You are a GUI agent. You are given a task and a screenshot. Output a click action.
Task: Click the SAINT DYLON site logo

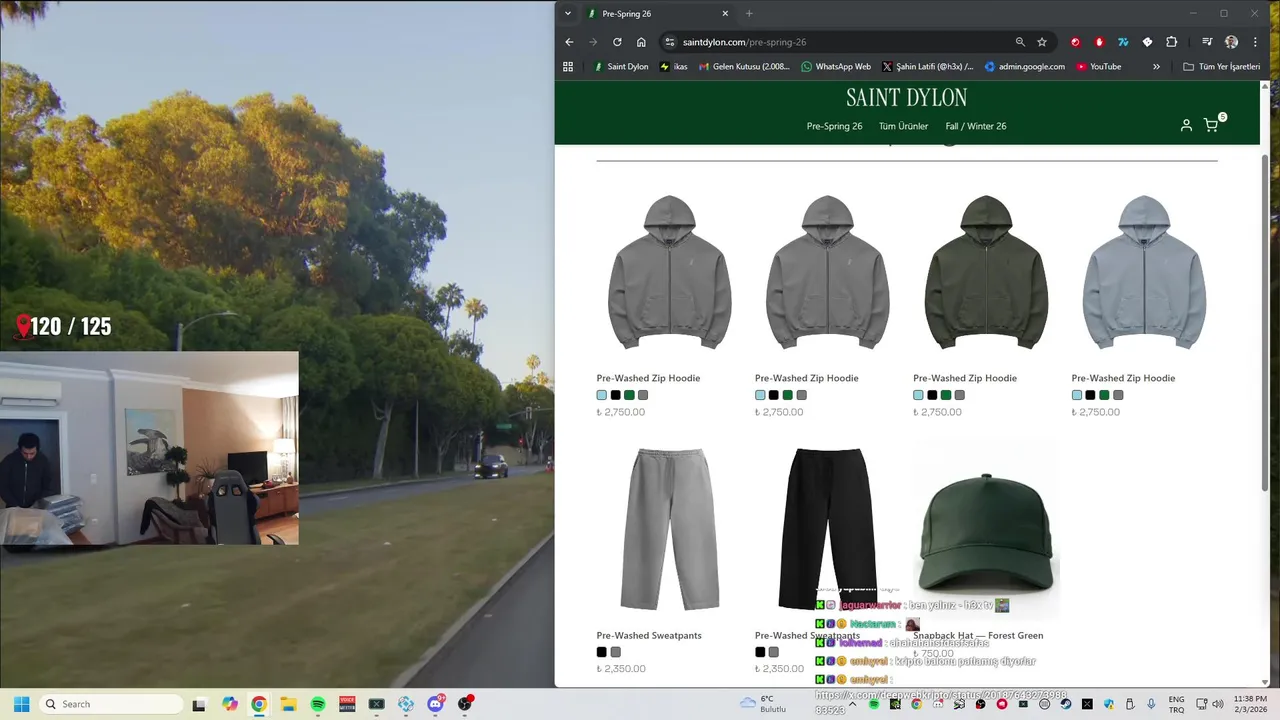[x=906, y=97]
